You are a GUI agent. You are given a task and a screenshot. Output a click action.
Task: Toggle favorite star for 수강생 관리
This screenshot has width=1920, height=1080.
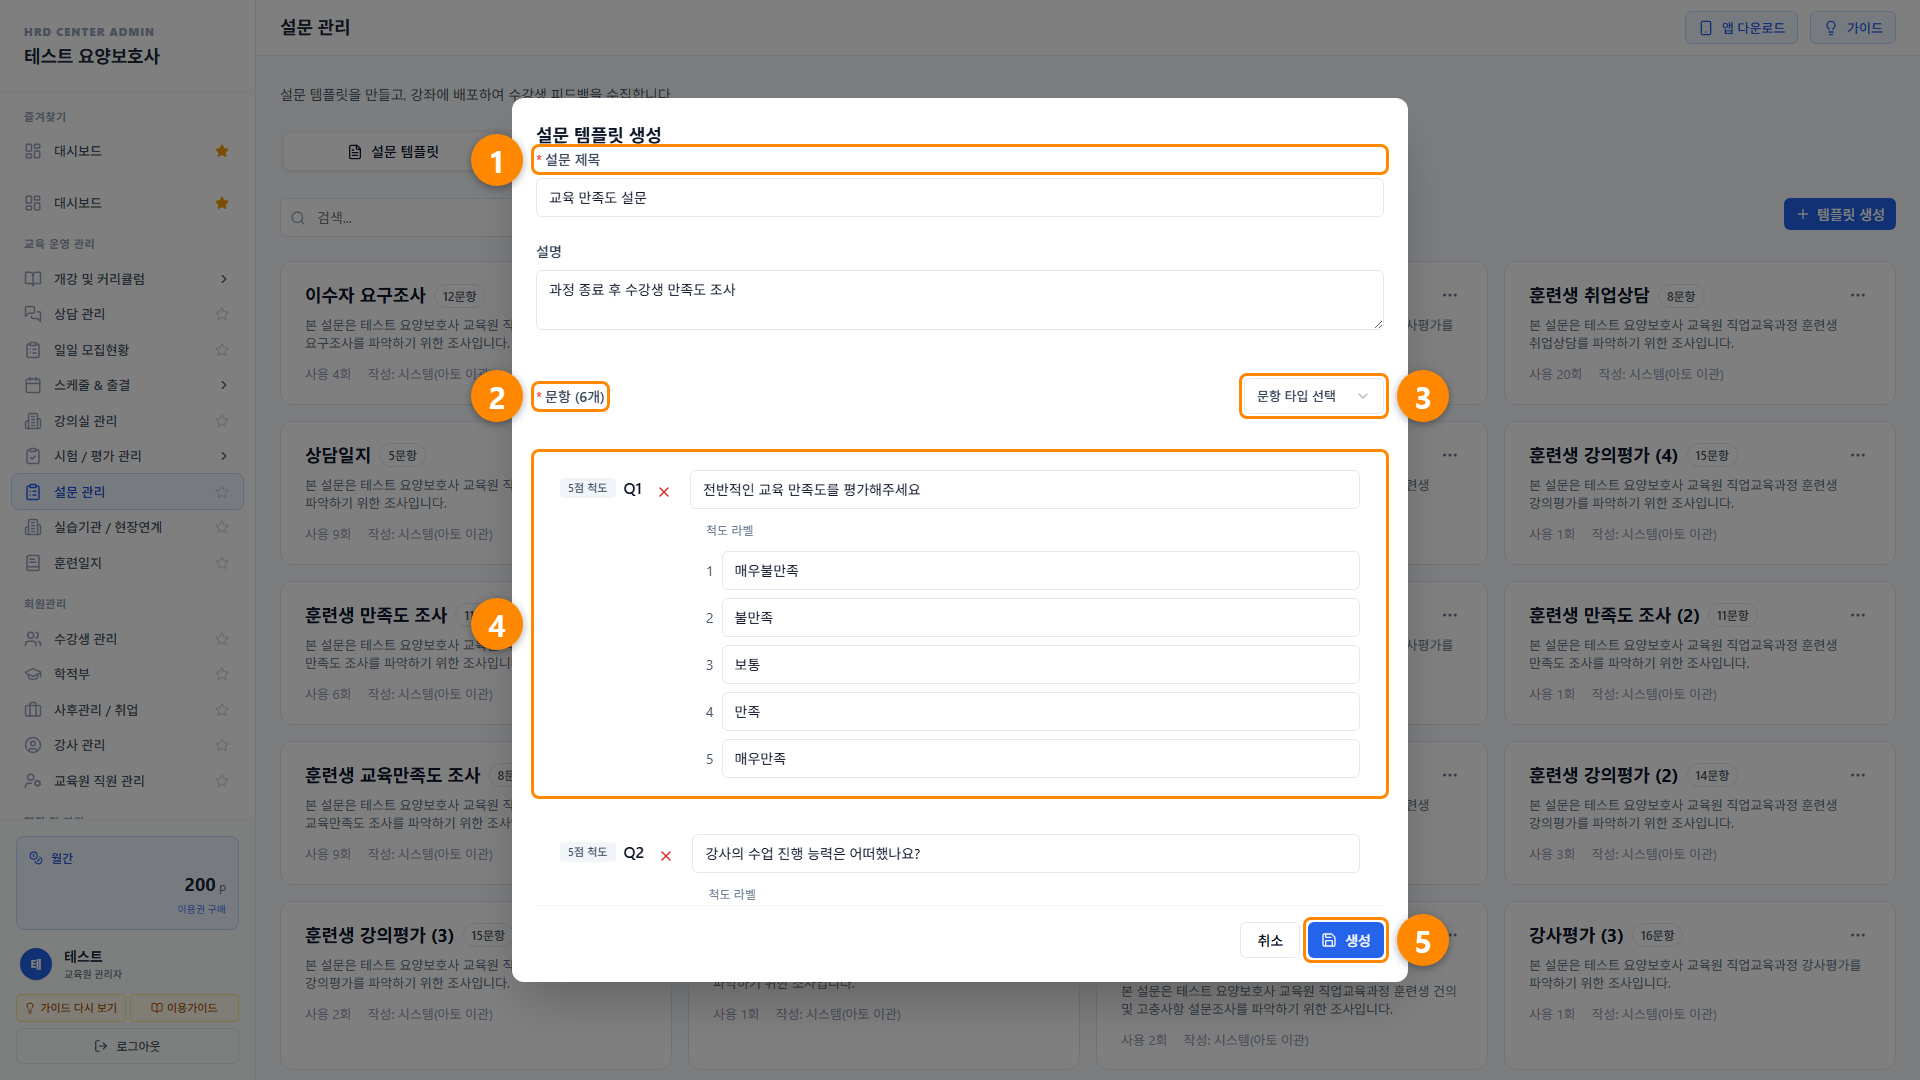click(x=222, y=639)
